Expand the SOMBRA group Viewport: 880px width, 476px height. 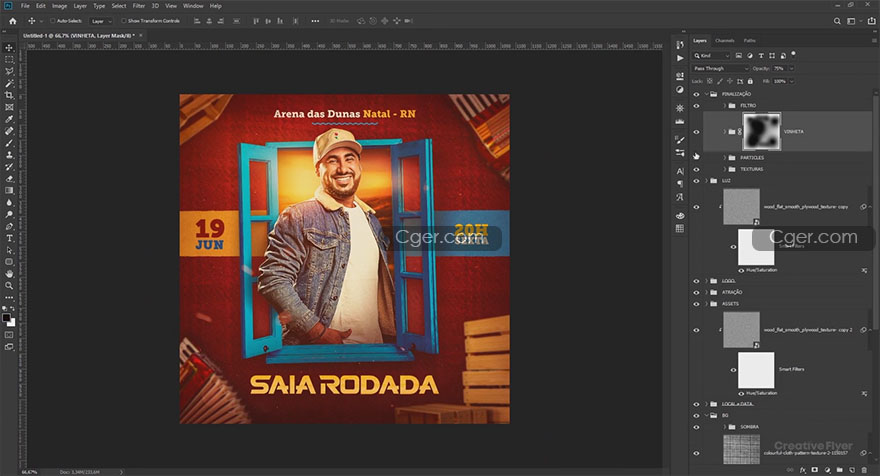(725, 427)
